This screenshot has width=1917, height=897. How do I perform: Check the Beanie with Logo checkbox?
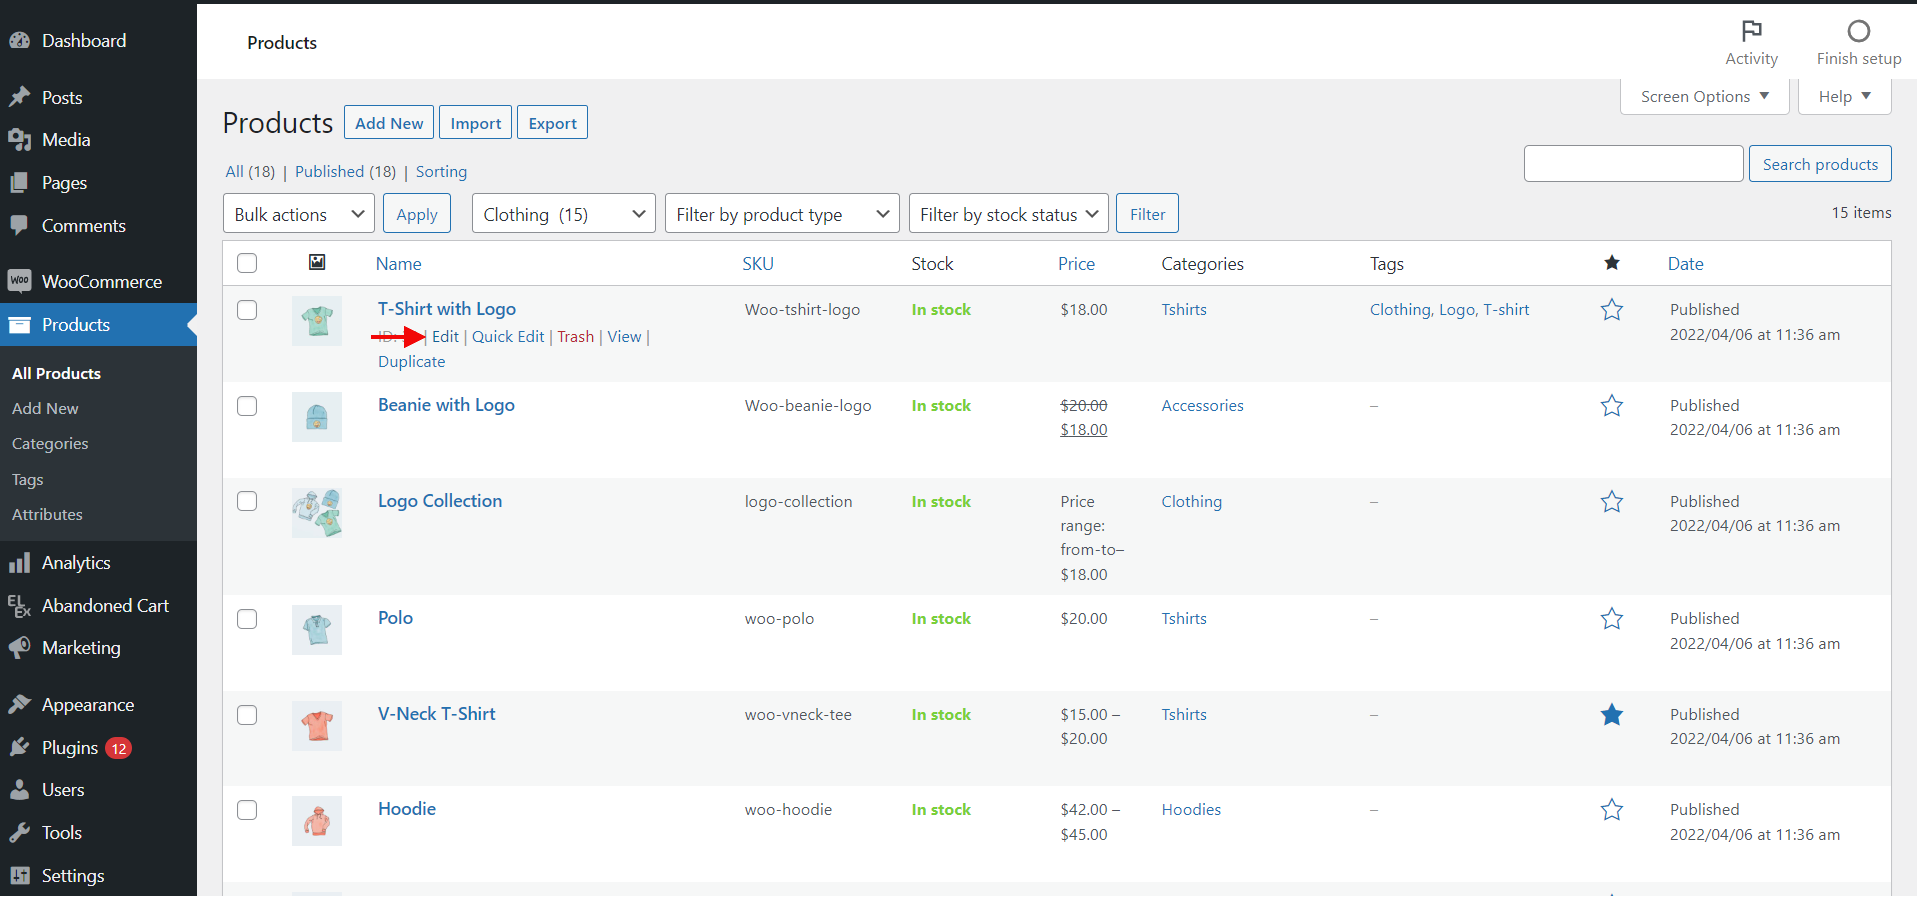247,406
